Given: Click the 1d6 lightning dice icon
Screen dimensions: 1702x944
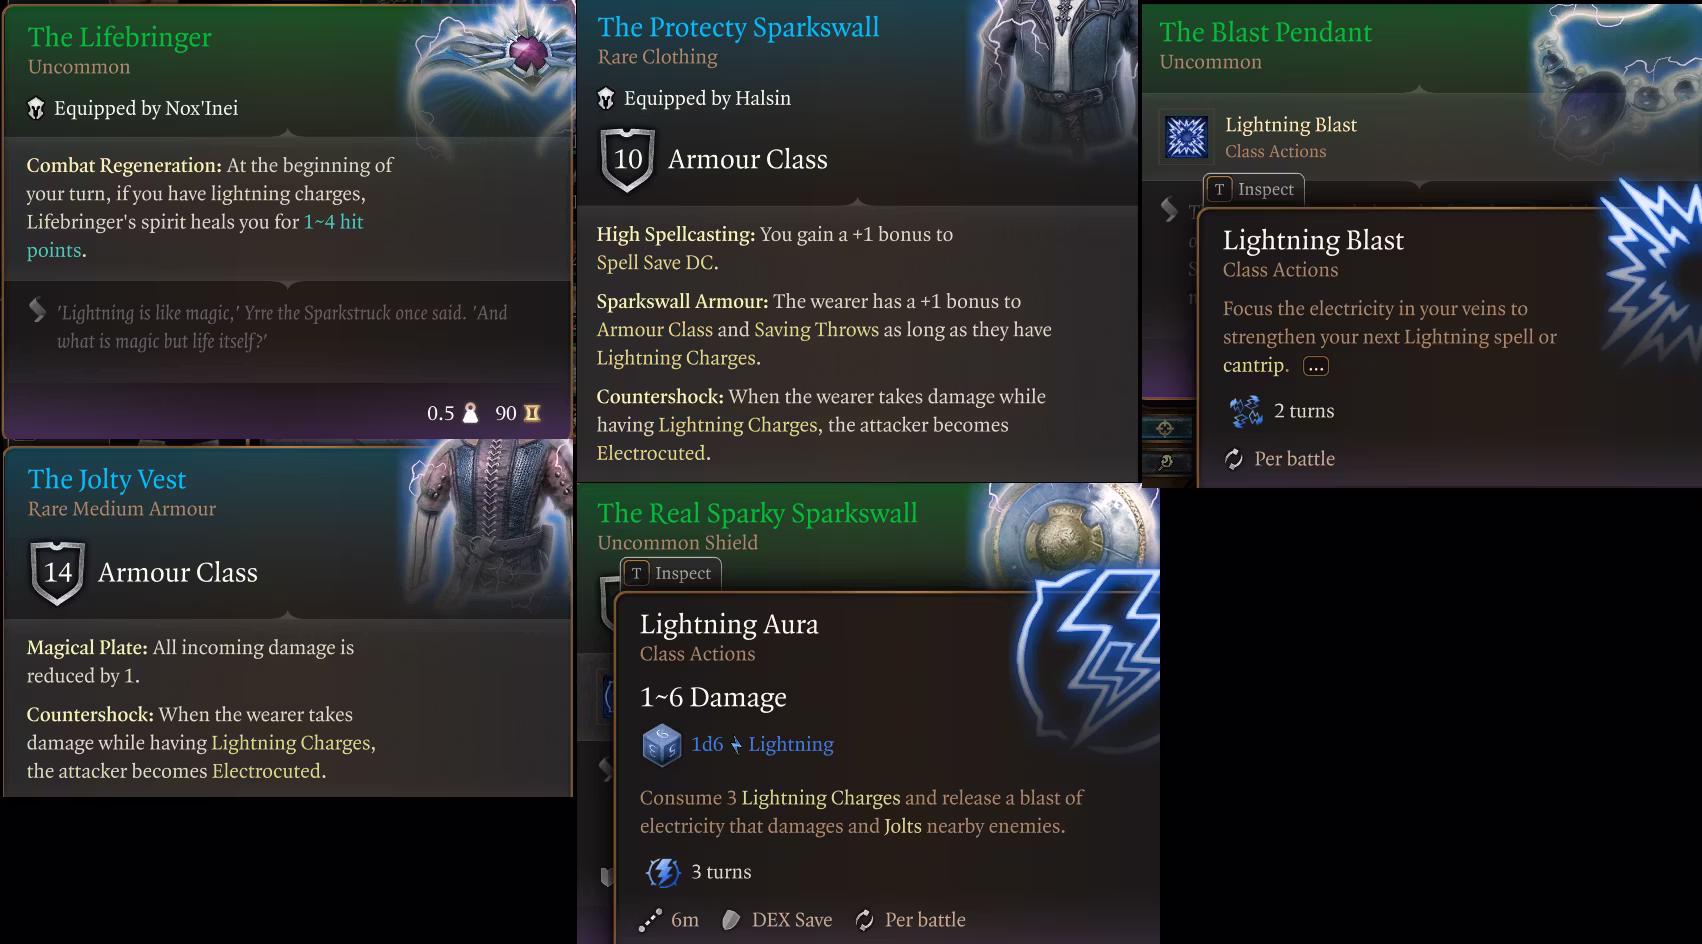Looking at the screenshot, I should (x=661, y=745).
